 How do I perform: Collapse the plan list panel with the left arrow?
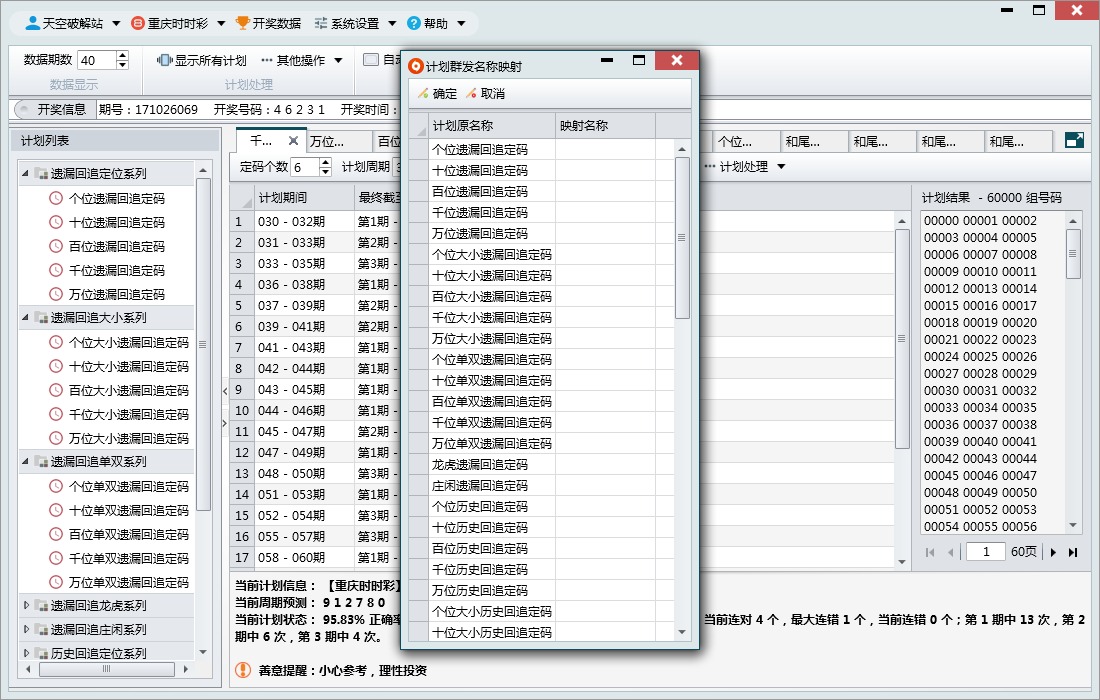pos(225,390)
